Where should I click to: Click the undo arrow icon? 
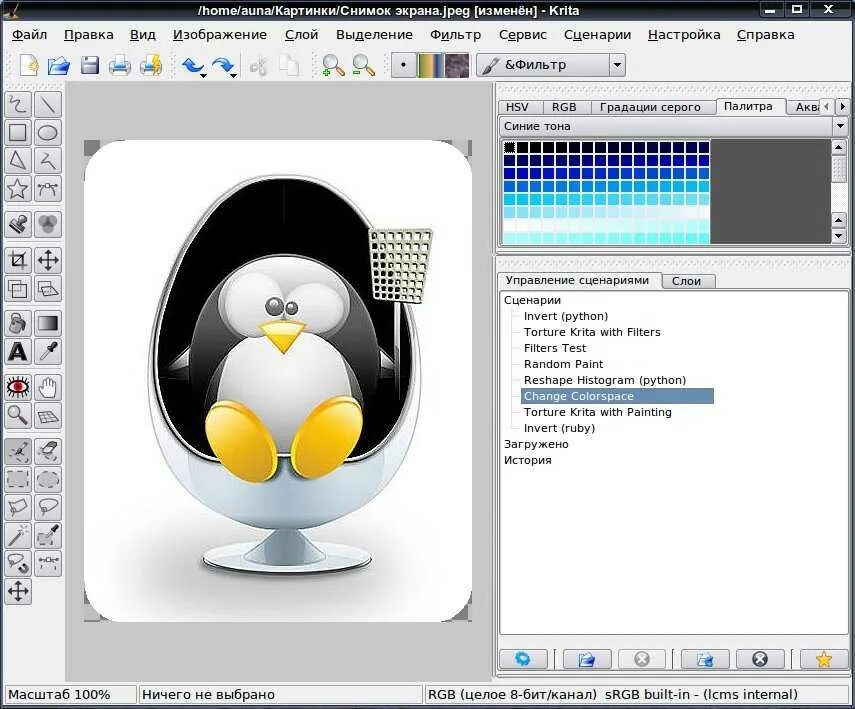[x=191, y=65]
